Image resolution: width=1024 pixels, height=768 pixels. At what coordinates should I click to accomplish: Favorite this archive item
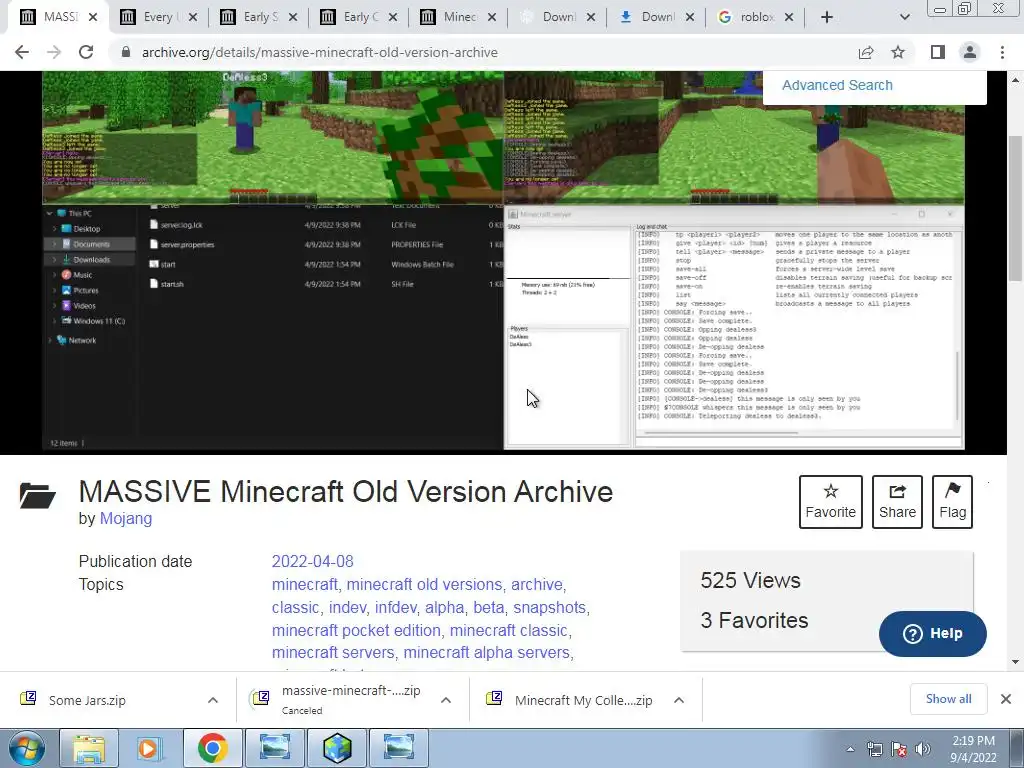click(x=831, y=502)
